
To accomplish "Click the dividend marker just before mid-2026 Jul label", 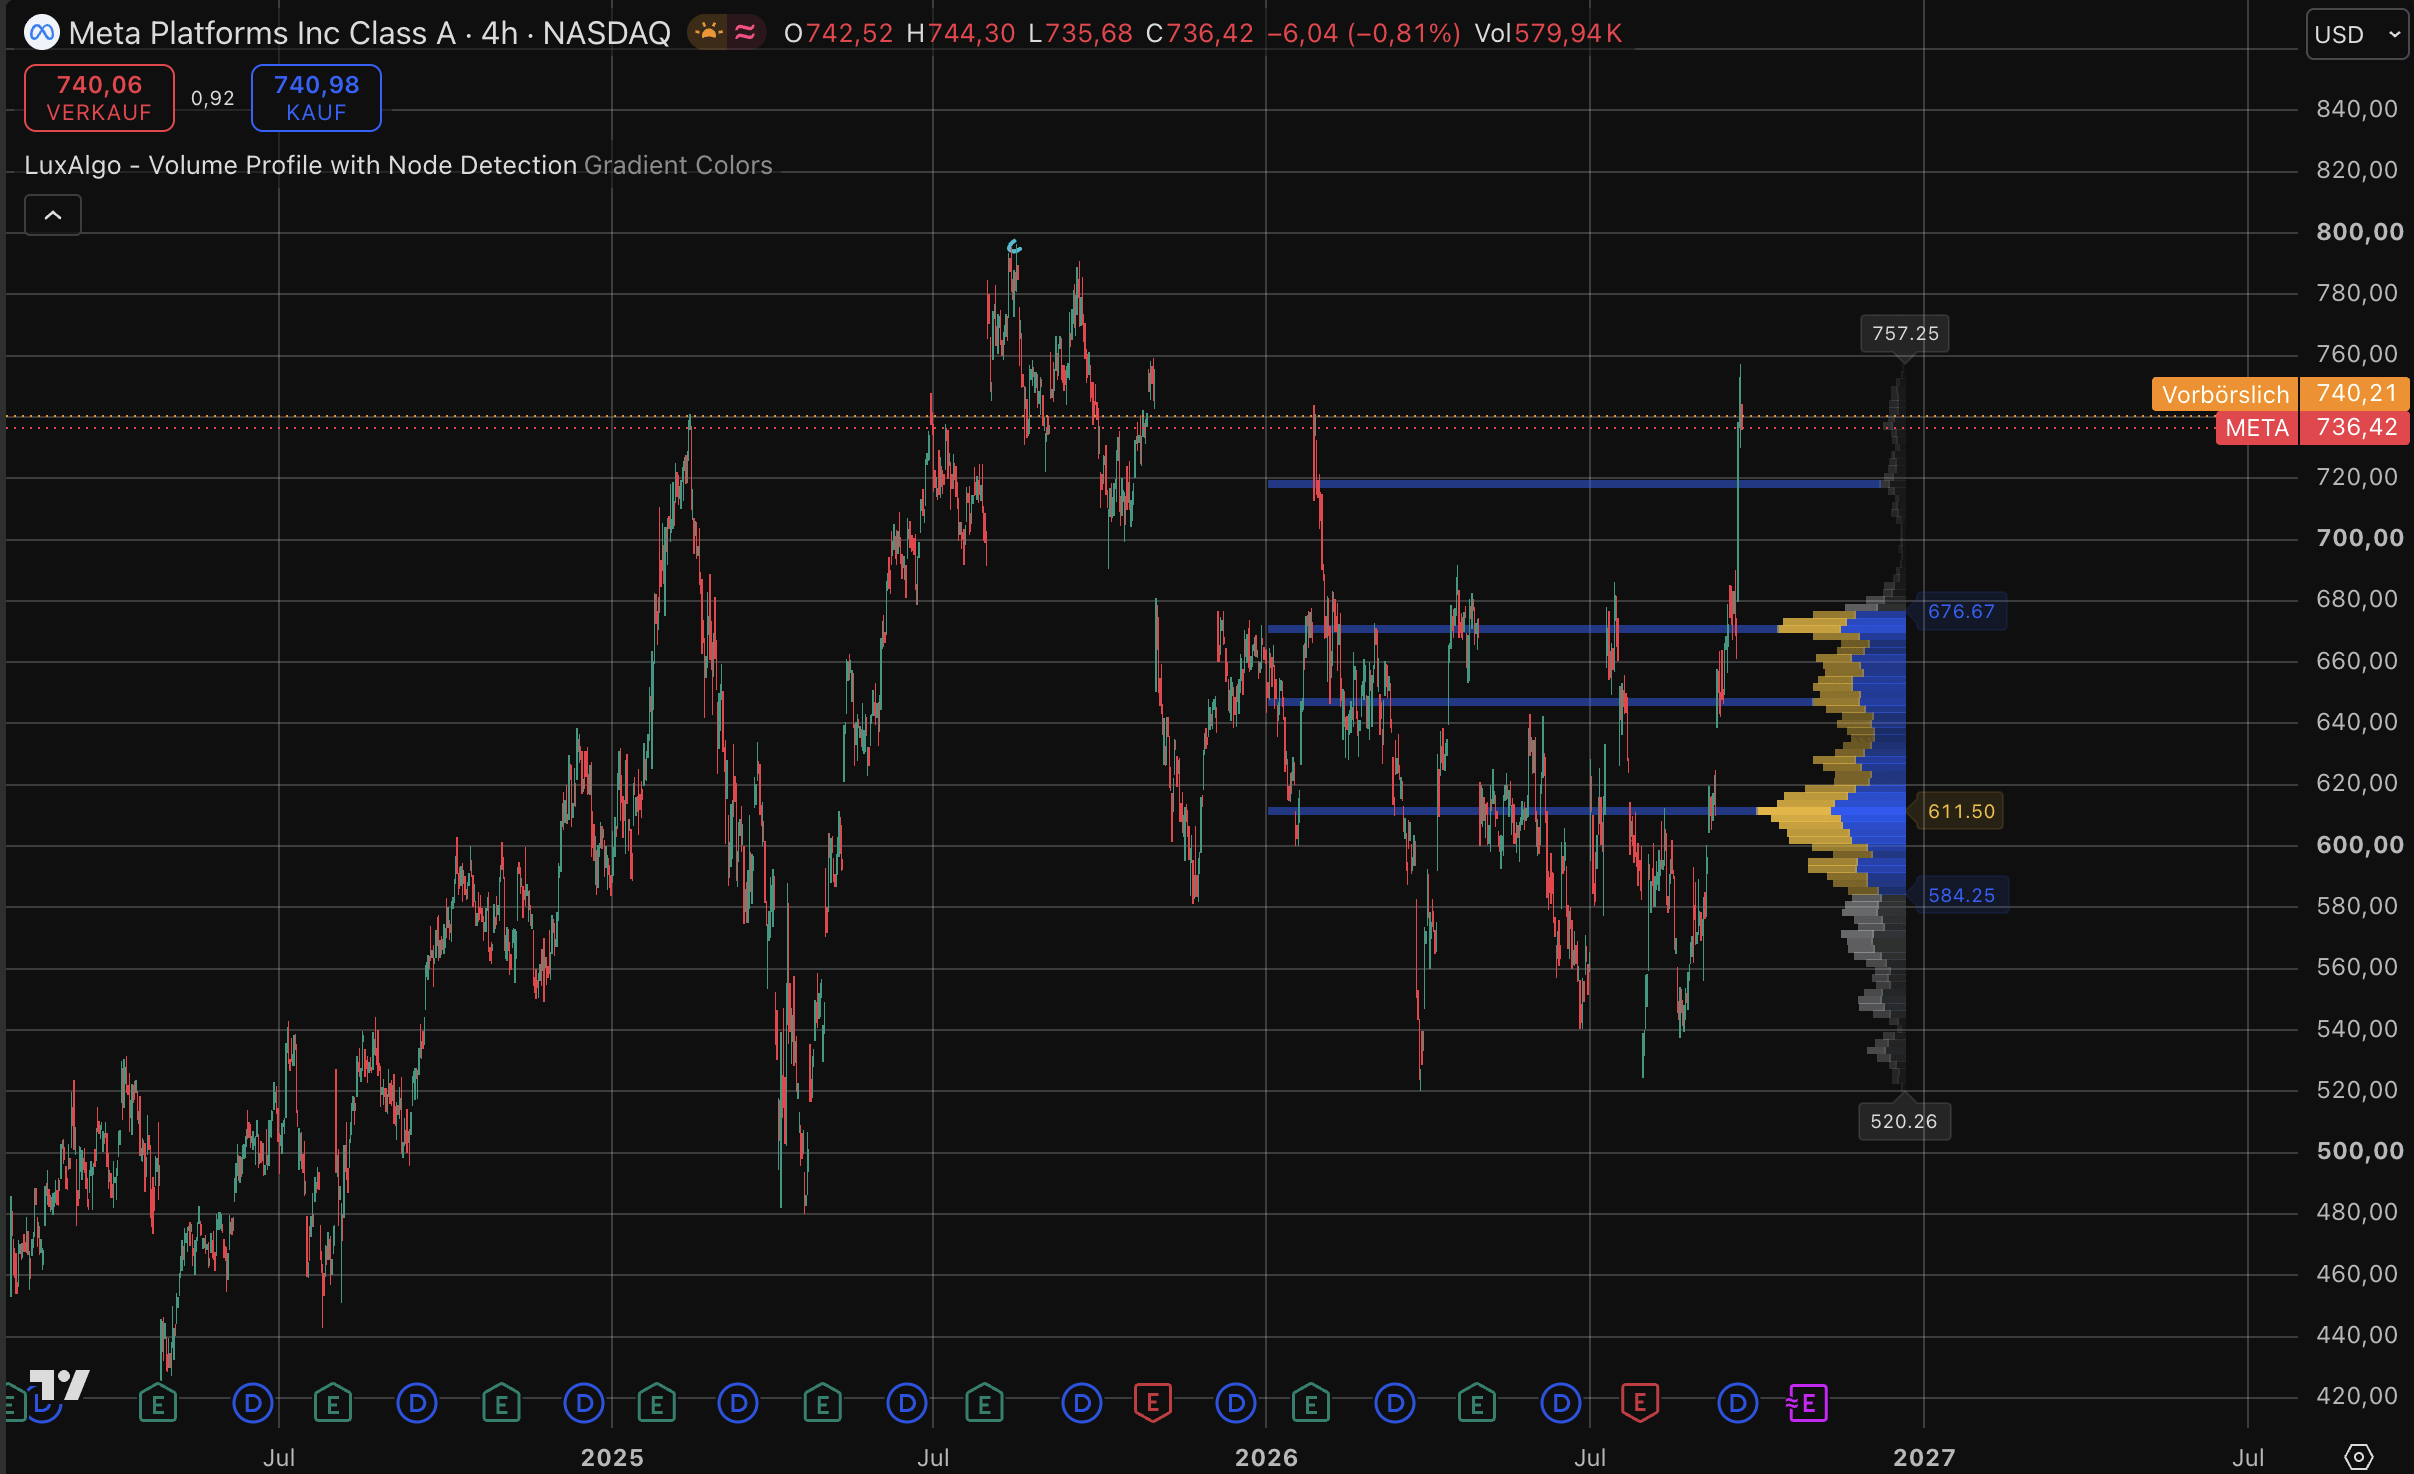I will tap(1561, 1403).
